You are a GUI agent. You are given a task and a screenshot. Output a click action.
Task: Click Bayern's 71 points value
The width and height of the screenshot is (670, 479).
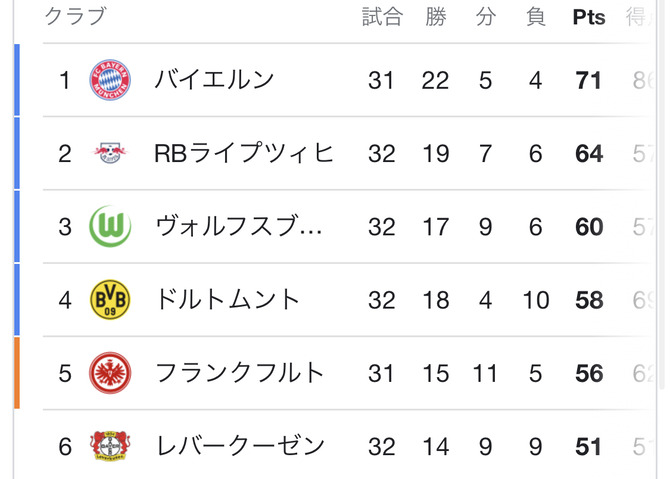coord(589,80)
